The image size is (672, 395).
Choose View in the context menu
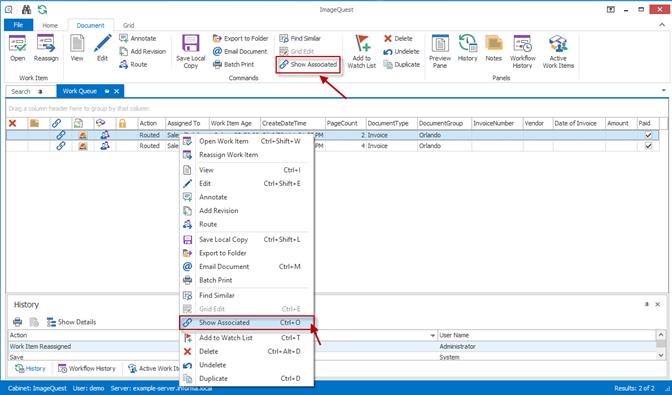pos(246,170)
